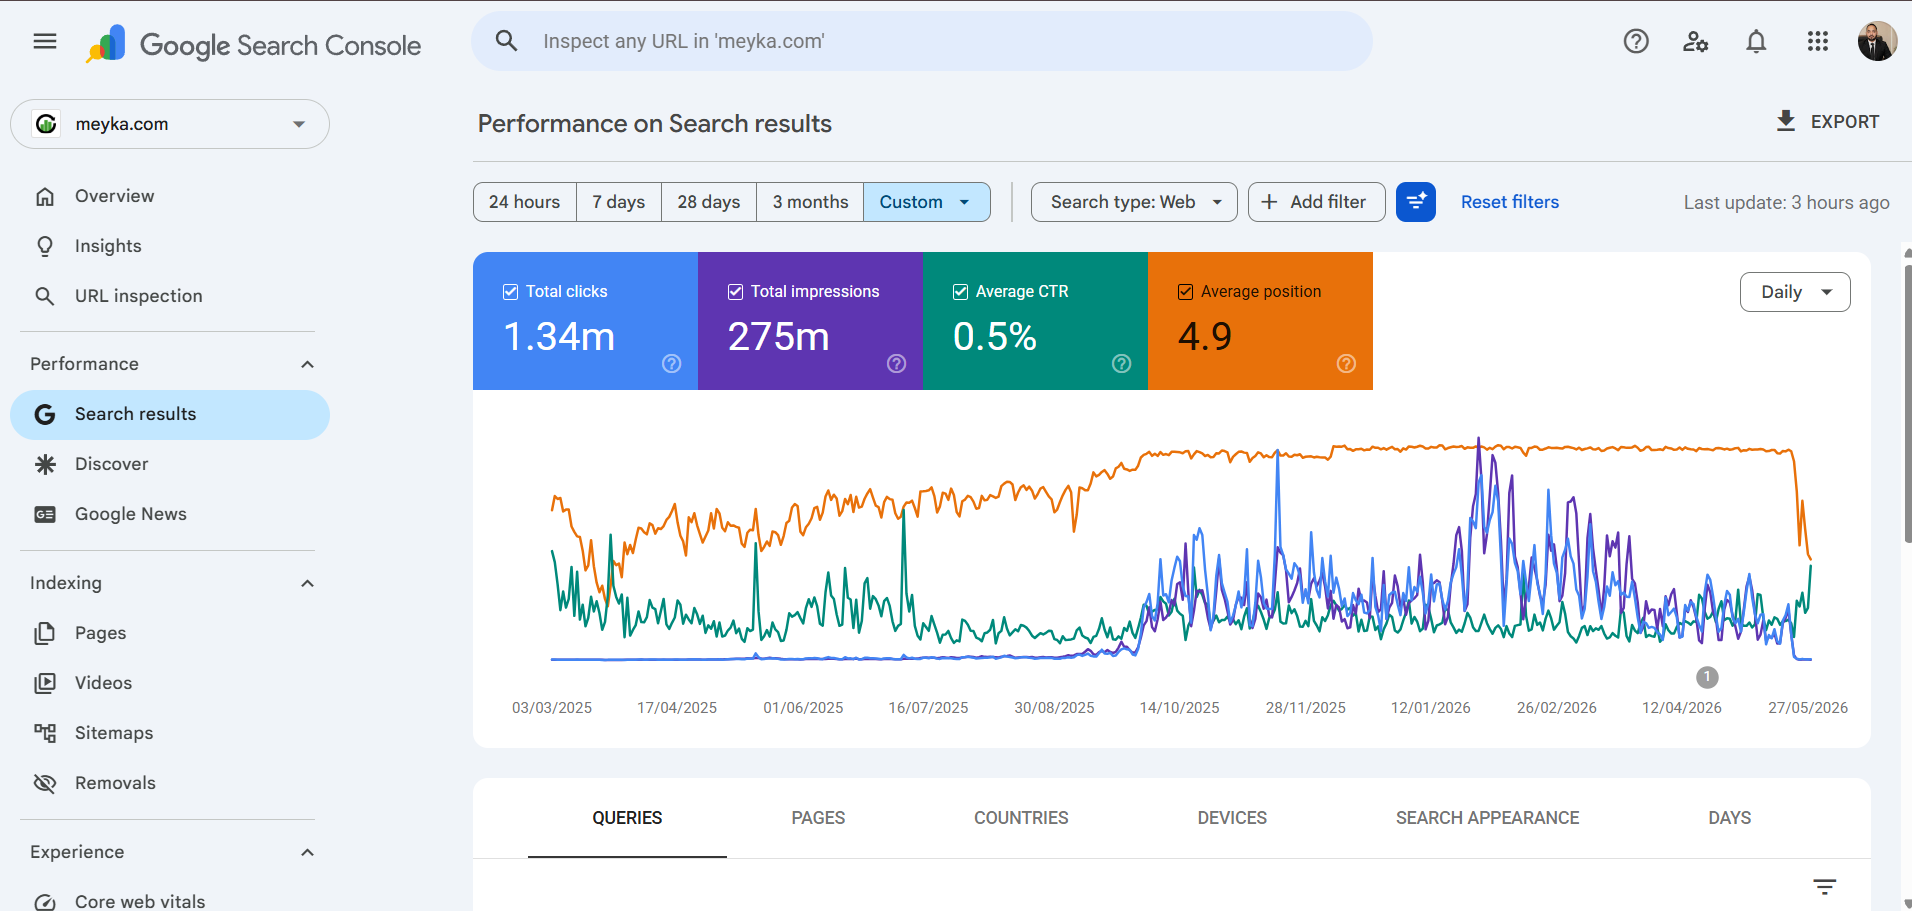Click the '12/04/2026' axis date label

click(1682, 708)
